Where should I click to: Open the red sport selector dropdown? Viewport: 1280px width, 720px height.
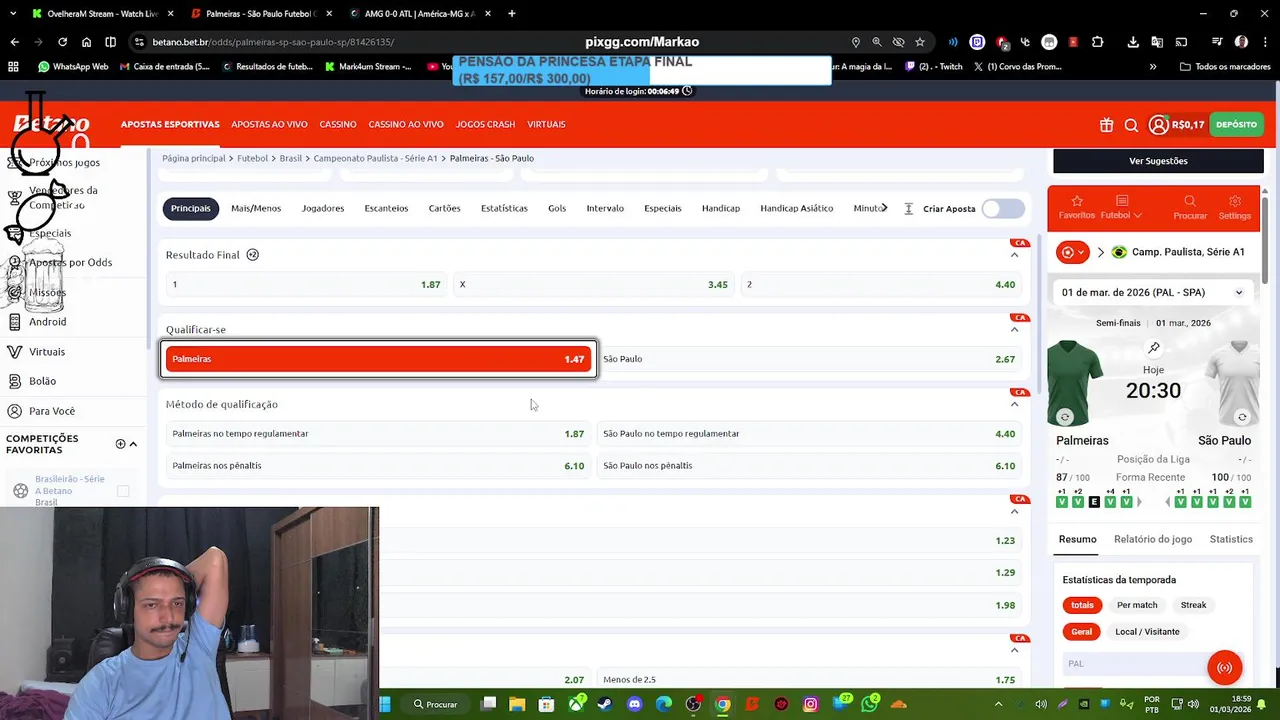pyautogui.click(x=1073, y=252)
